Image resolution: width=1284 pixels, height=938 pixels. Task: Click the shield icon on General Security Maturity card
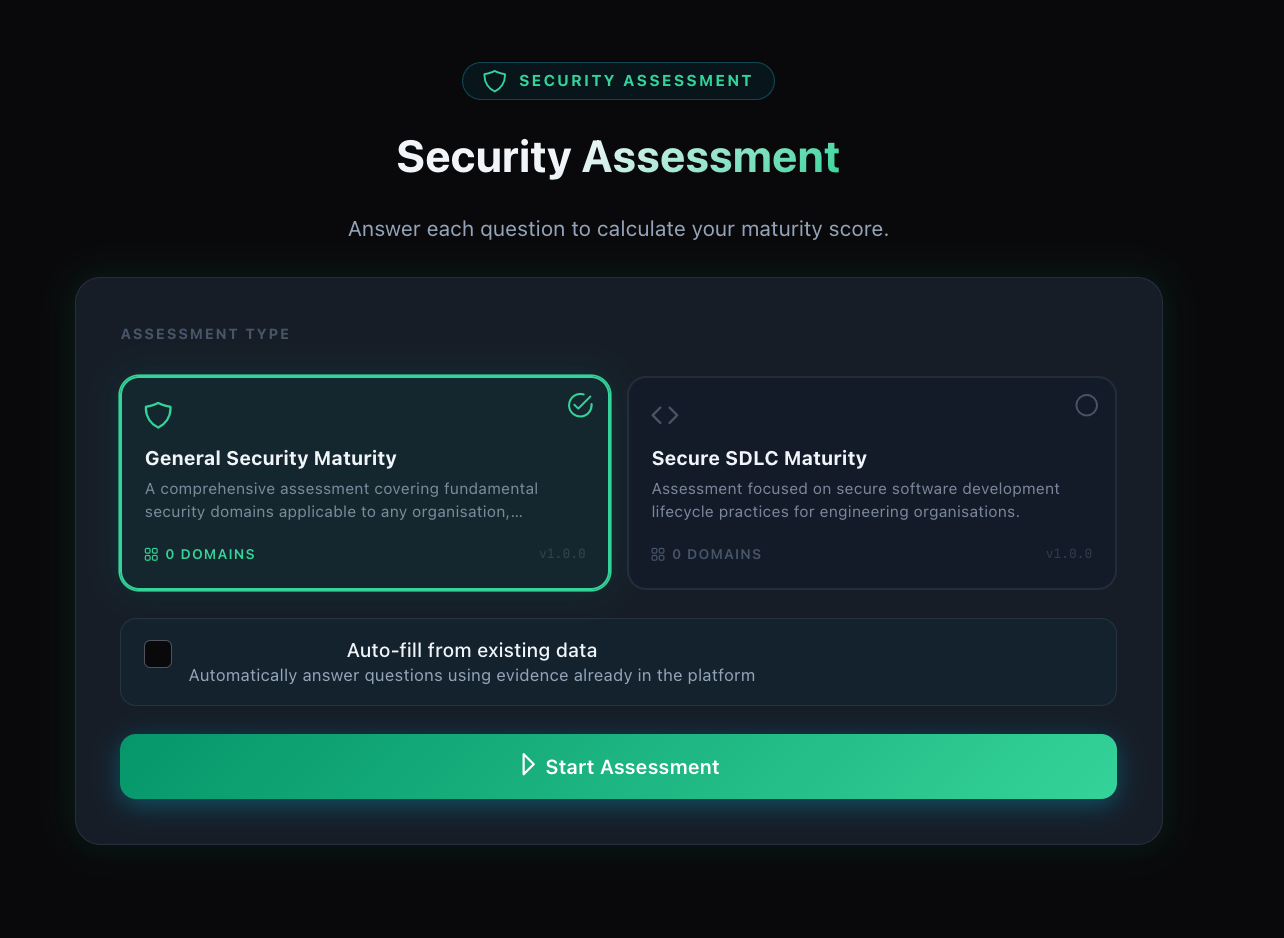pyautogui.click(x=158, y=415)
